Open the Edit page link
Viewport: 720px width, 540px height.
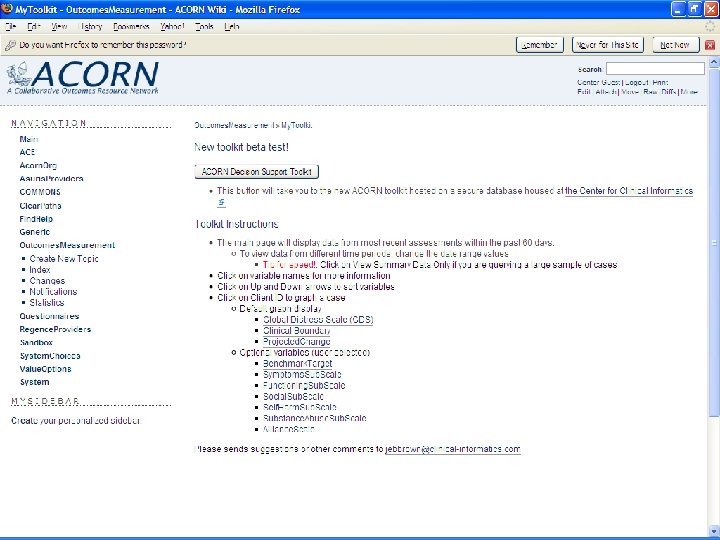(583, 92)
